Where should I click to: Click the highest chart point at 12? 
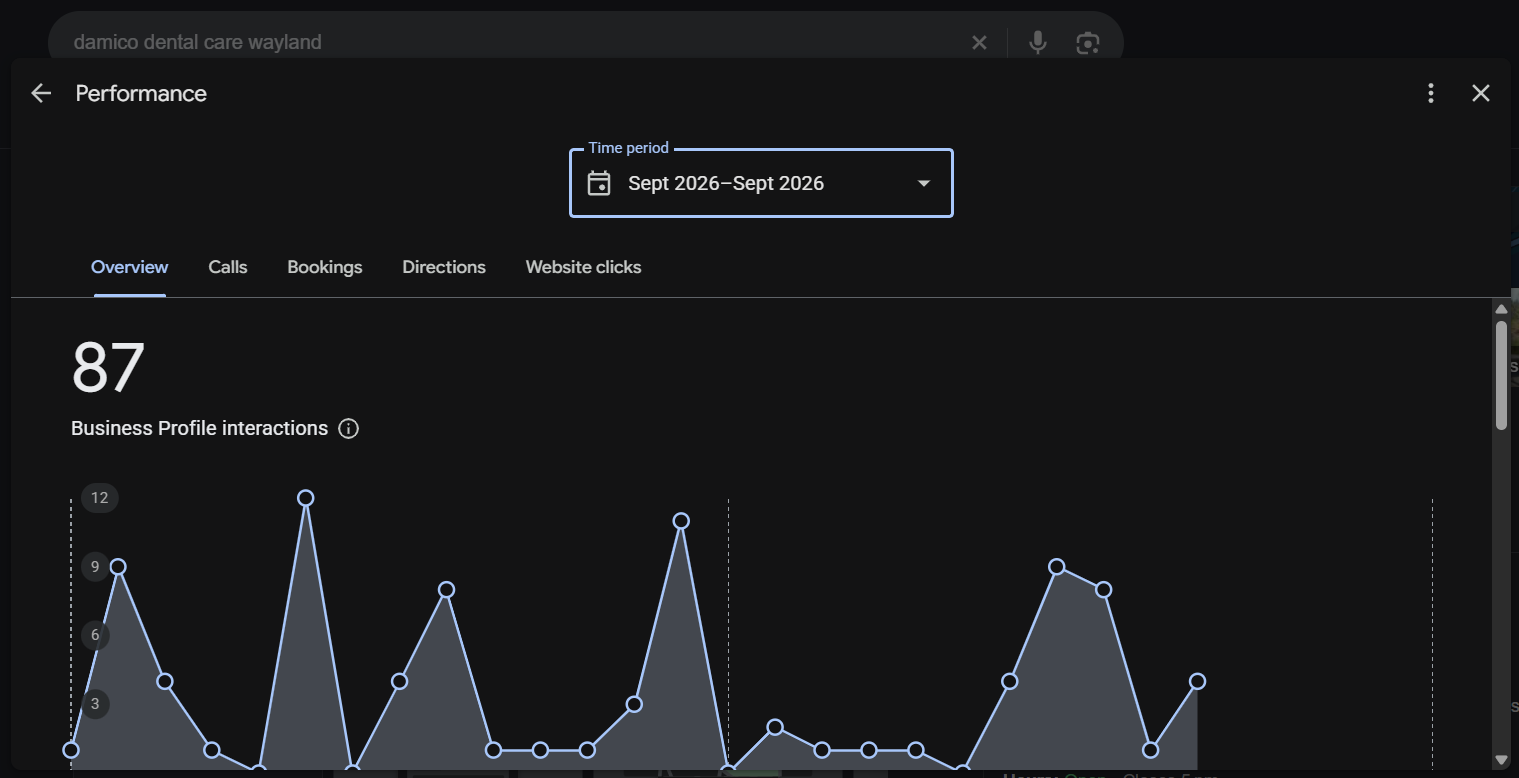[306, 498]
